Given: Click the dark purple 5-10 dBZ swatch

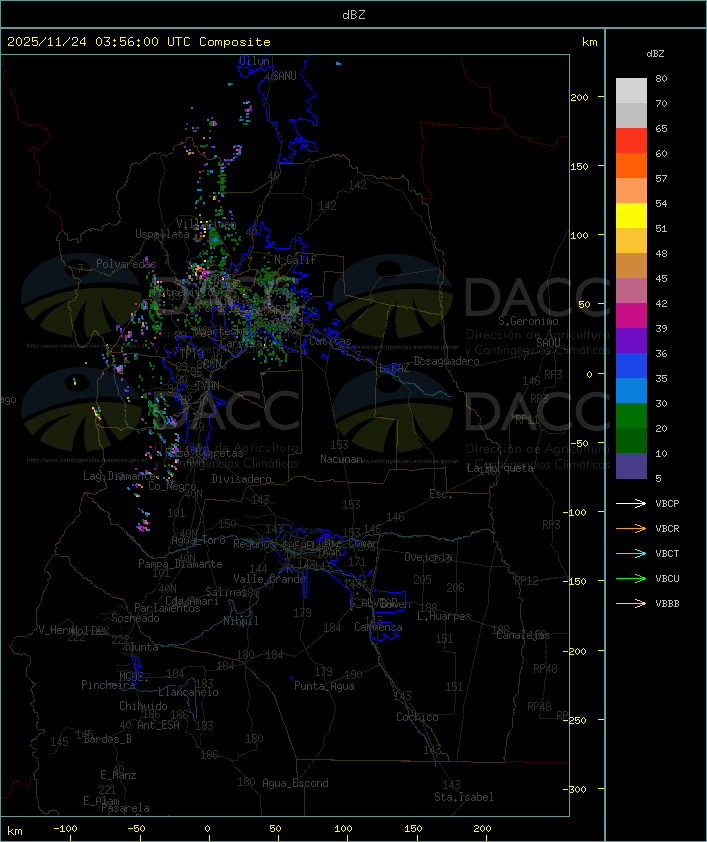Looking at the screenshot, I should 631,466.
